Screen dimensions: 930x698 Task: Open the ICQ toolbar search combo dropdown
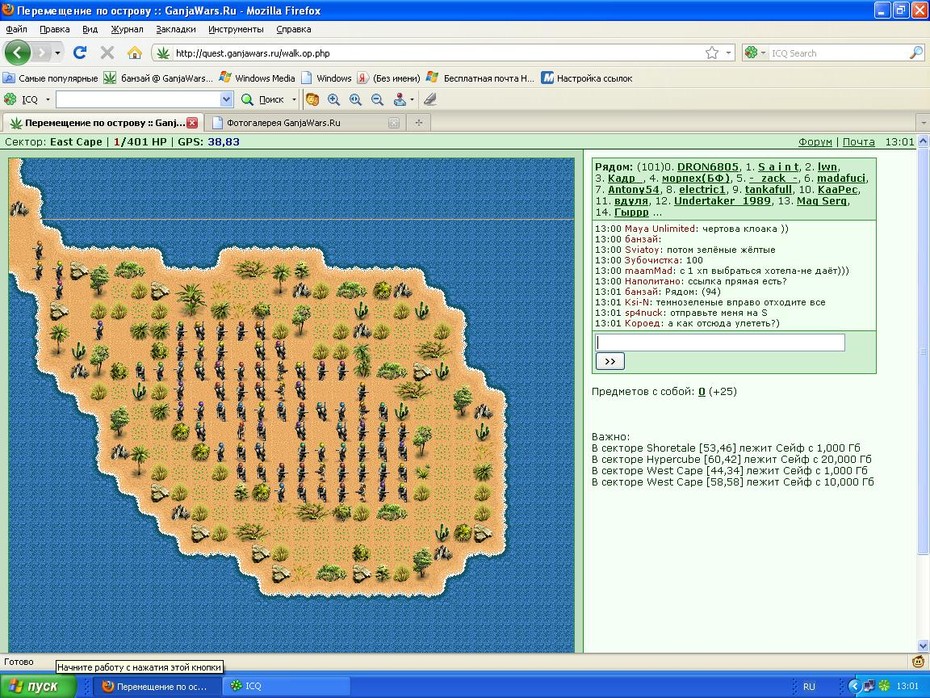pyautogui.click(x=226, y=100)
